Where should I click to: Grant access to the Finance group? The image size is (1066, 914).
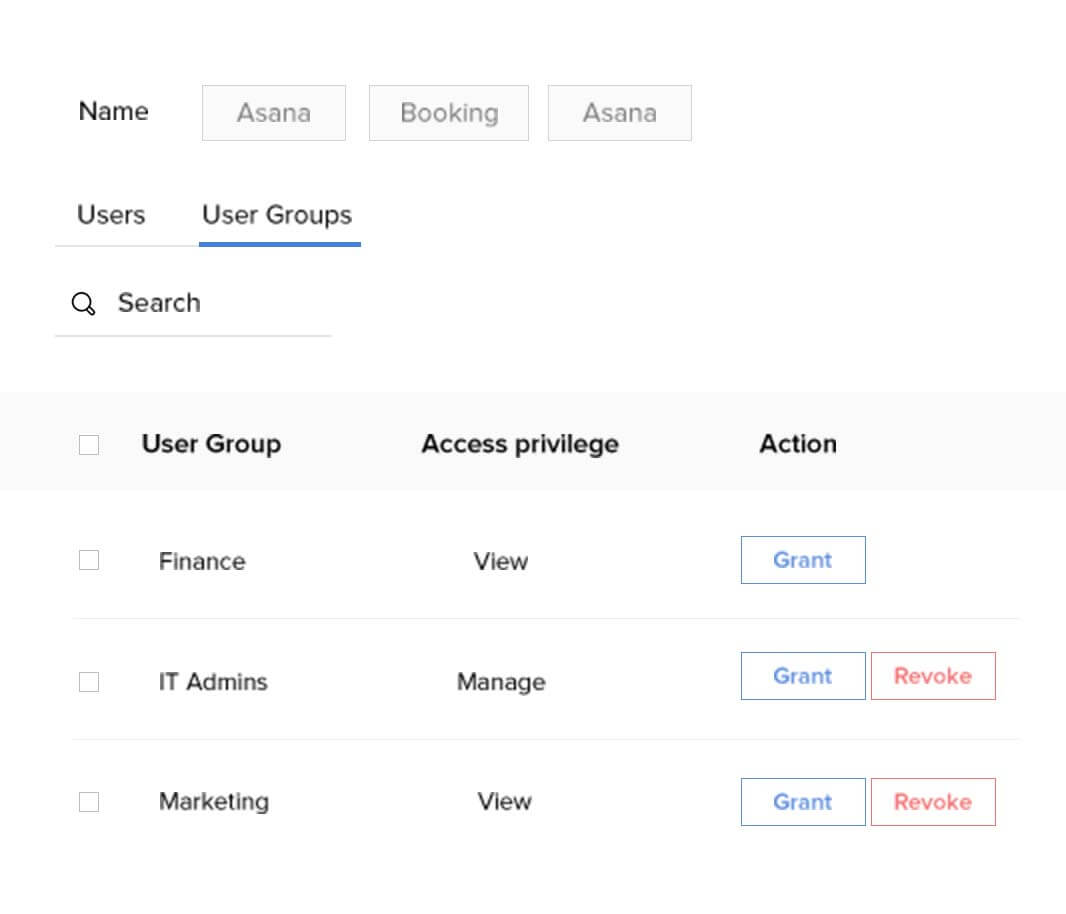(803, 560)
